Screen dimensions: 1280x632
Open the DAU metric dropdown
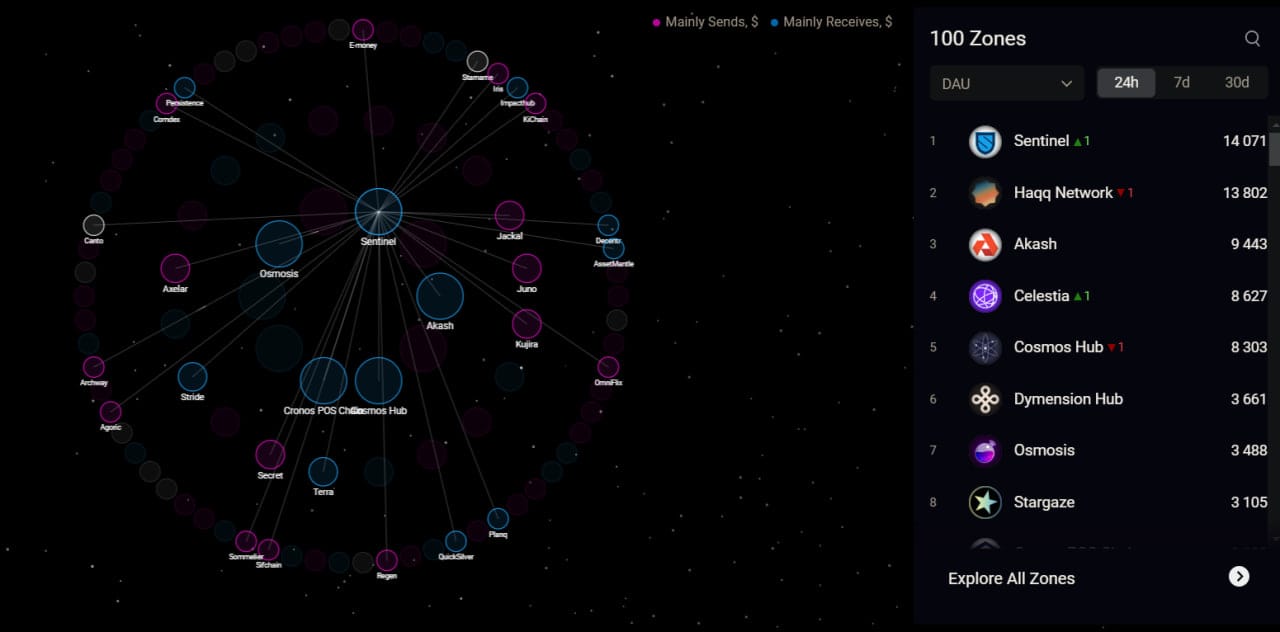1006,84
